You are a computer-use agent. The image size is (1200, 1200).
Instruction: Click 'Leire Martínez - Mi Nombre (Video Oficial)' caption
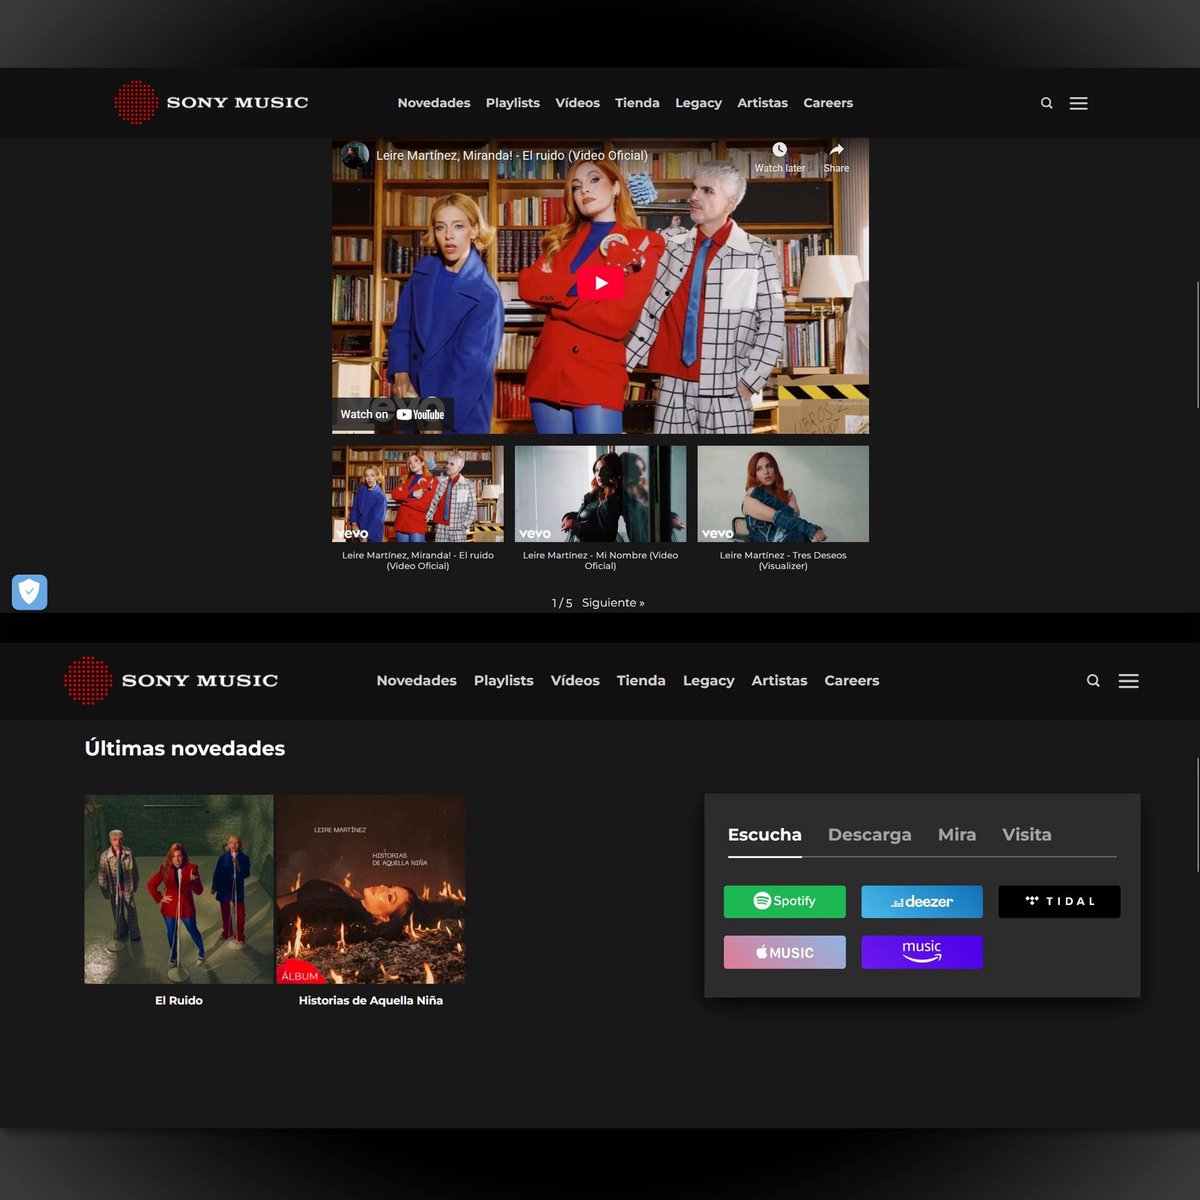coord(600,560)
